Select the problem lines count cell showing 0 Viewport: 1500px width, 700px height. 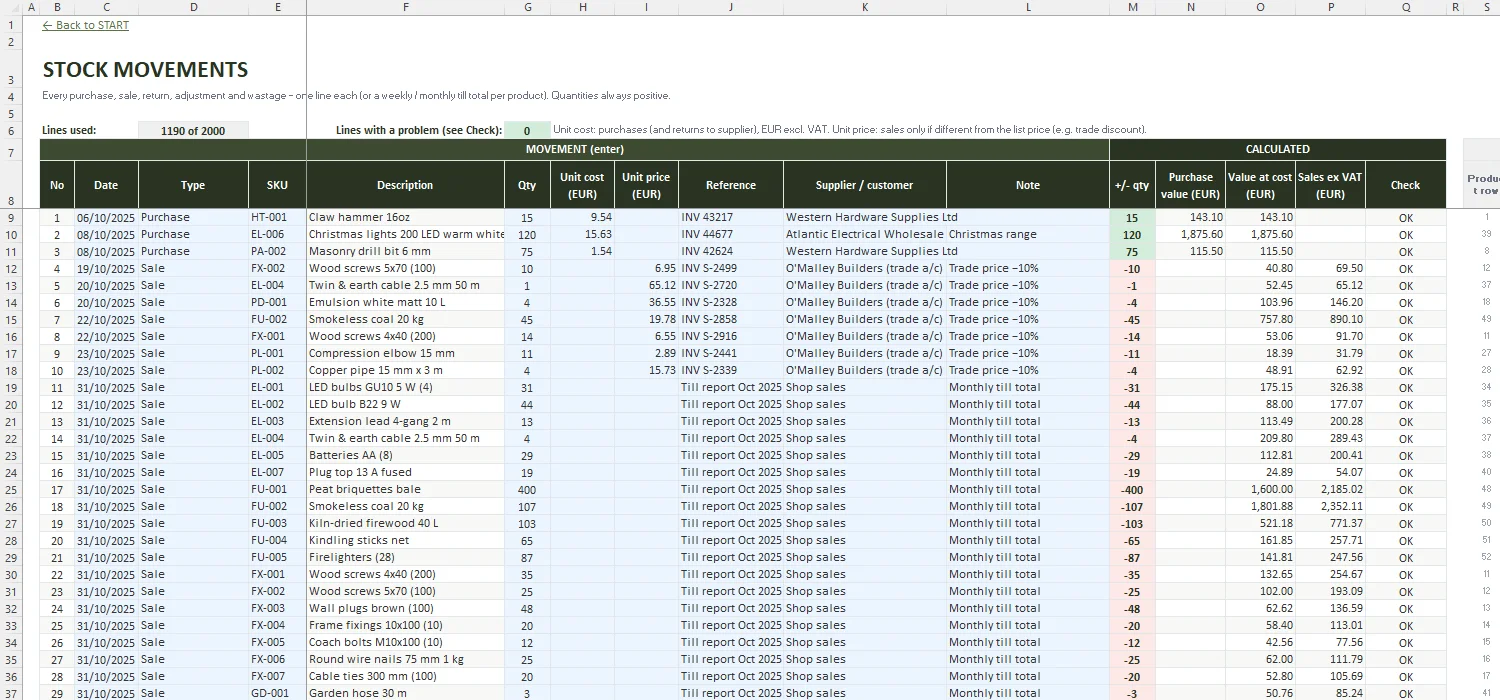click(527, 130)
